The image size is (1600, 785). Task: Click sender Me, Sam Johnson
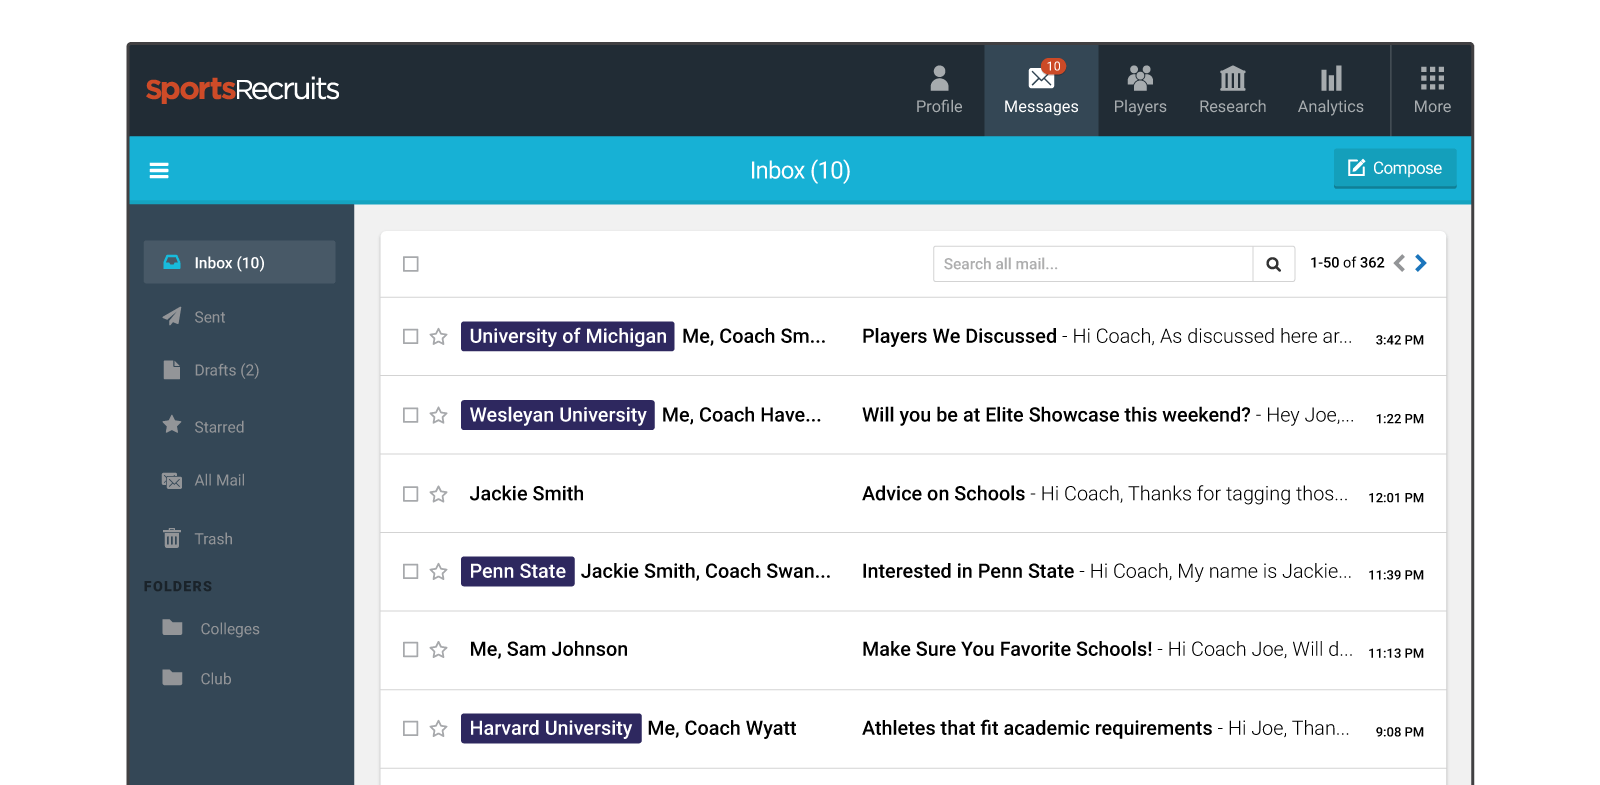click(x=549, y=650)
